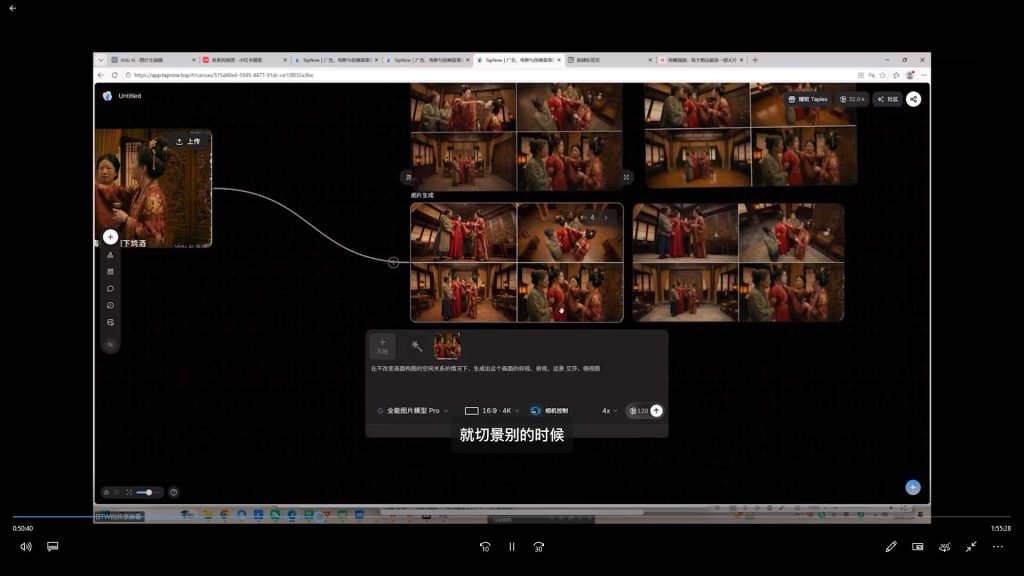Image resolution: width=1024 pixels, height=576 pixels.
Task: Open the chat bubble icon in sidebar
Action: tap(110, 289)
